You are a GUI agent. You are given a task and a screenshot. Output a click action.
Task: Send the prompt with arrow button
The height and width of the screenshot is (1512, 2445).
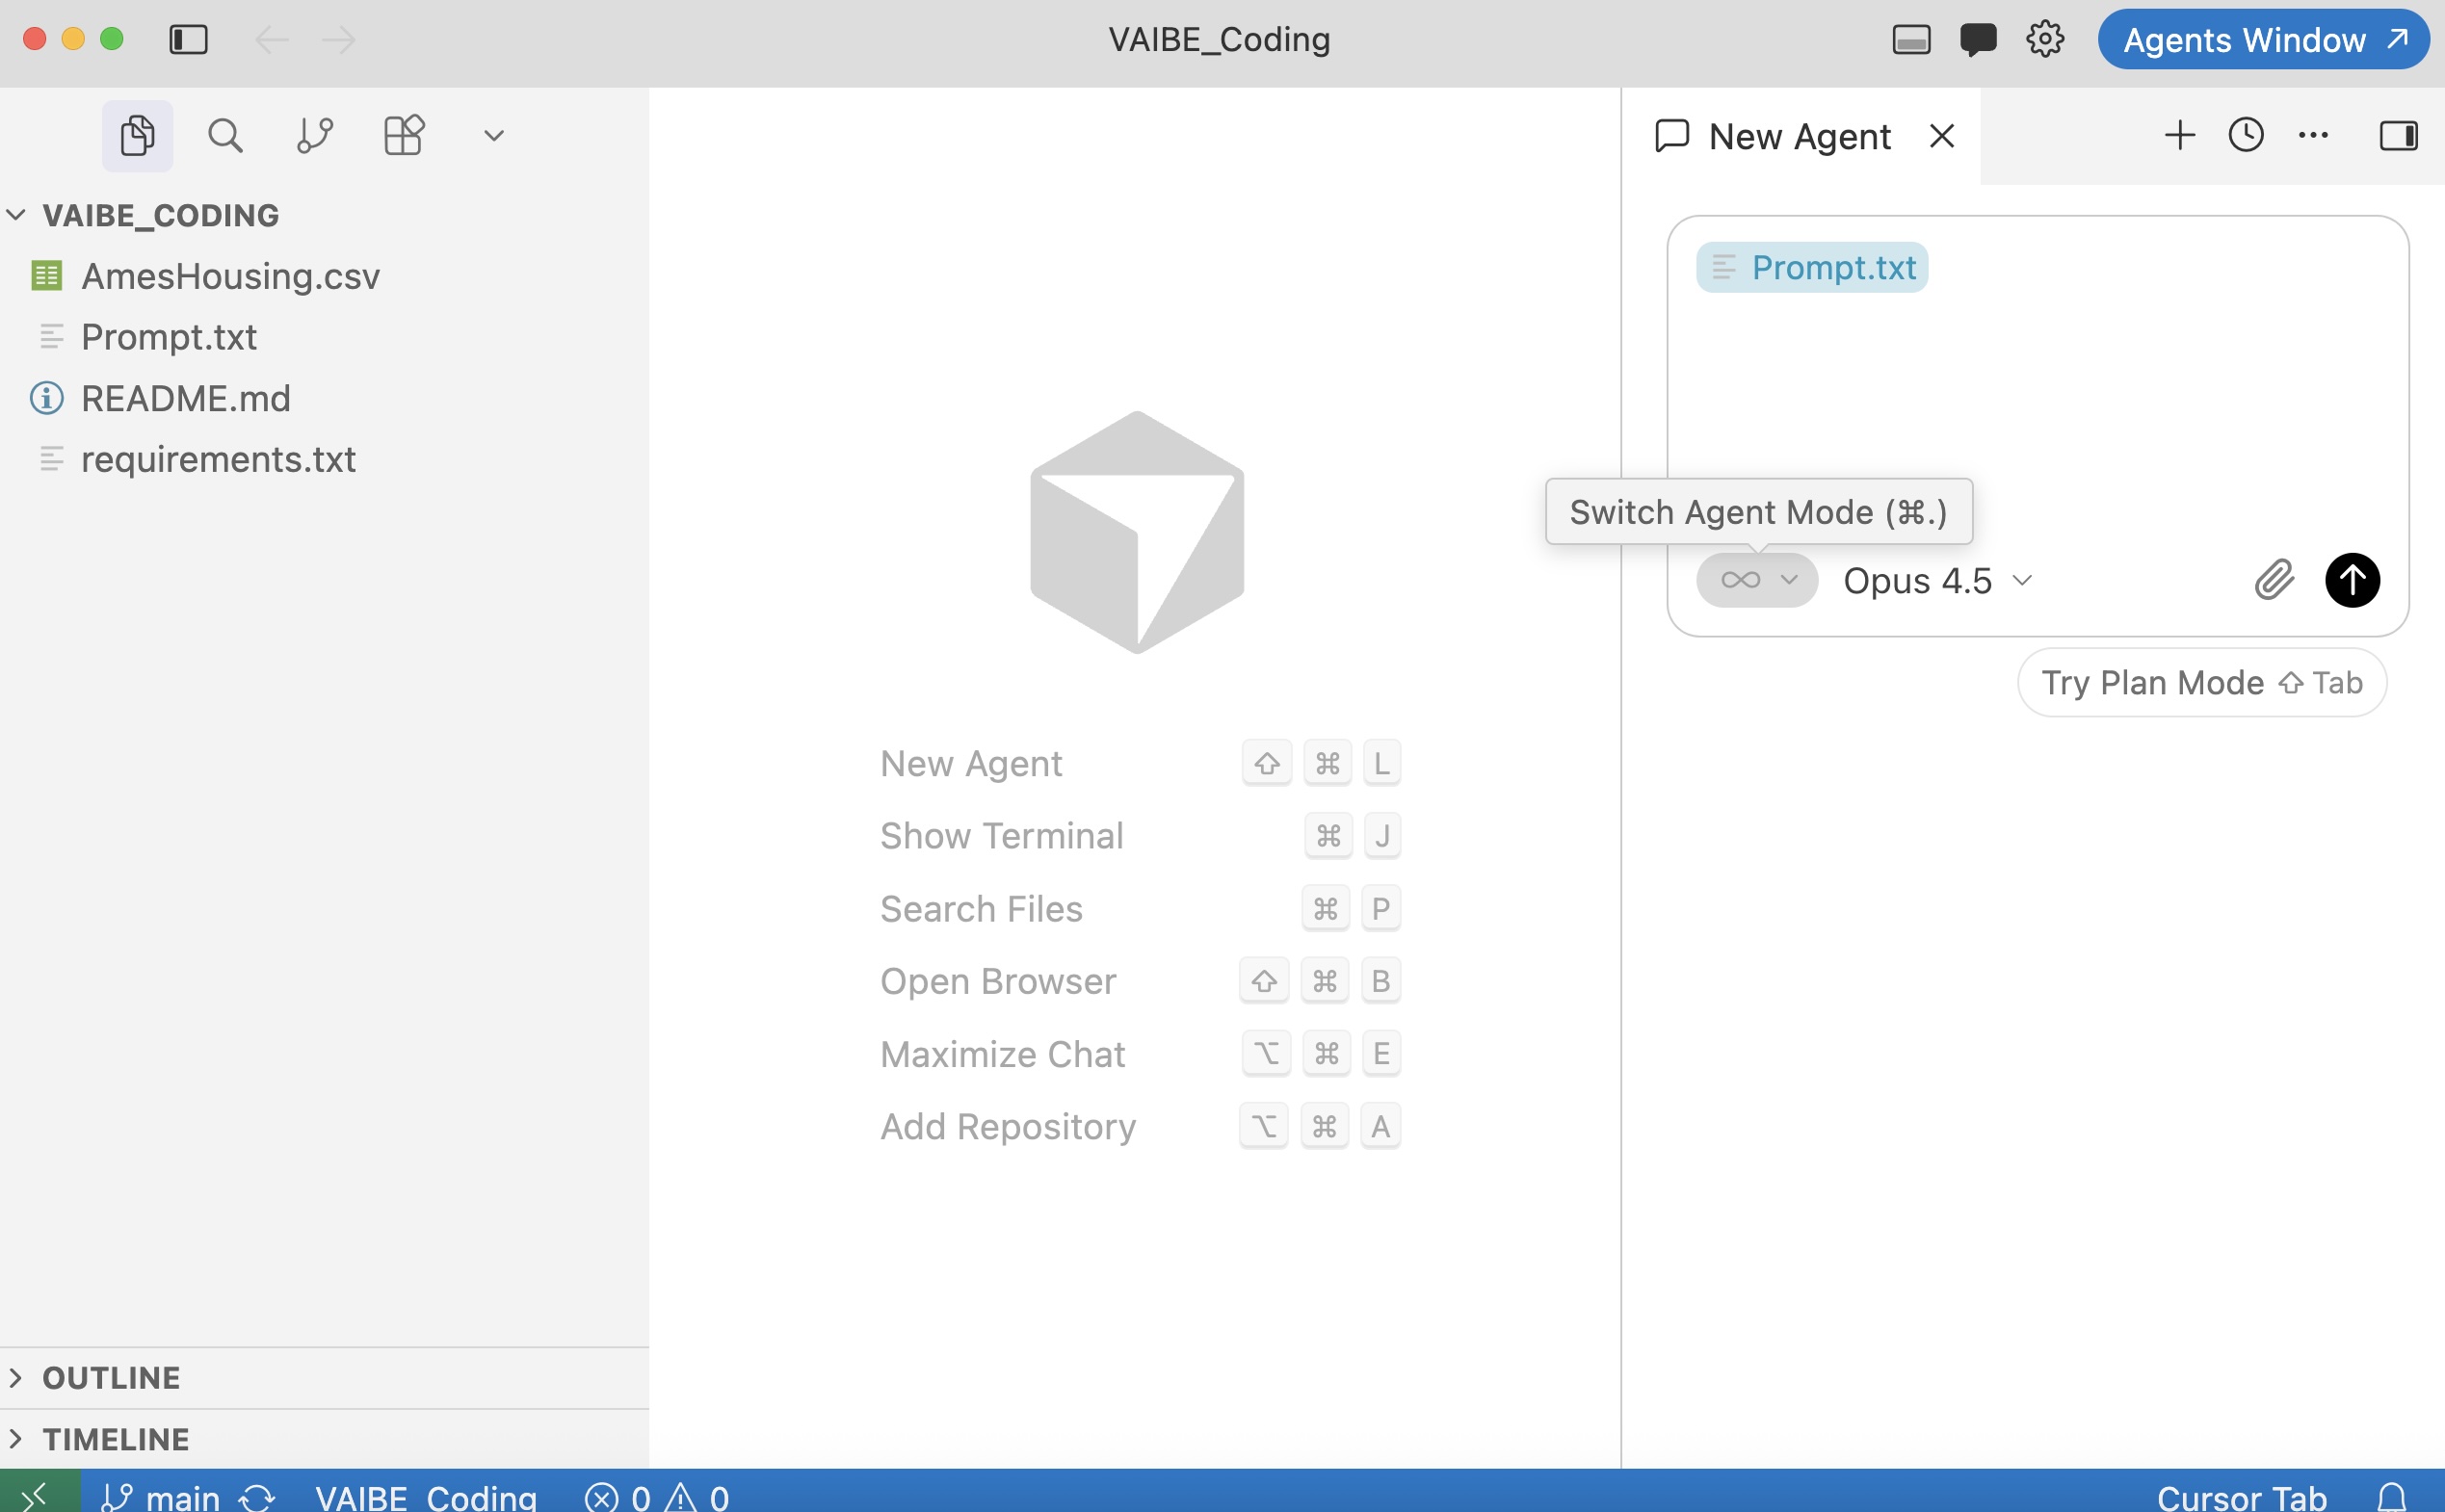(x=2352, y=580)
